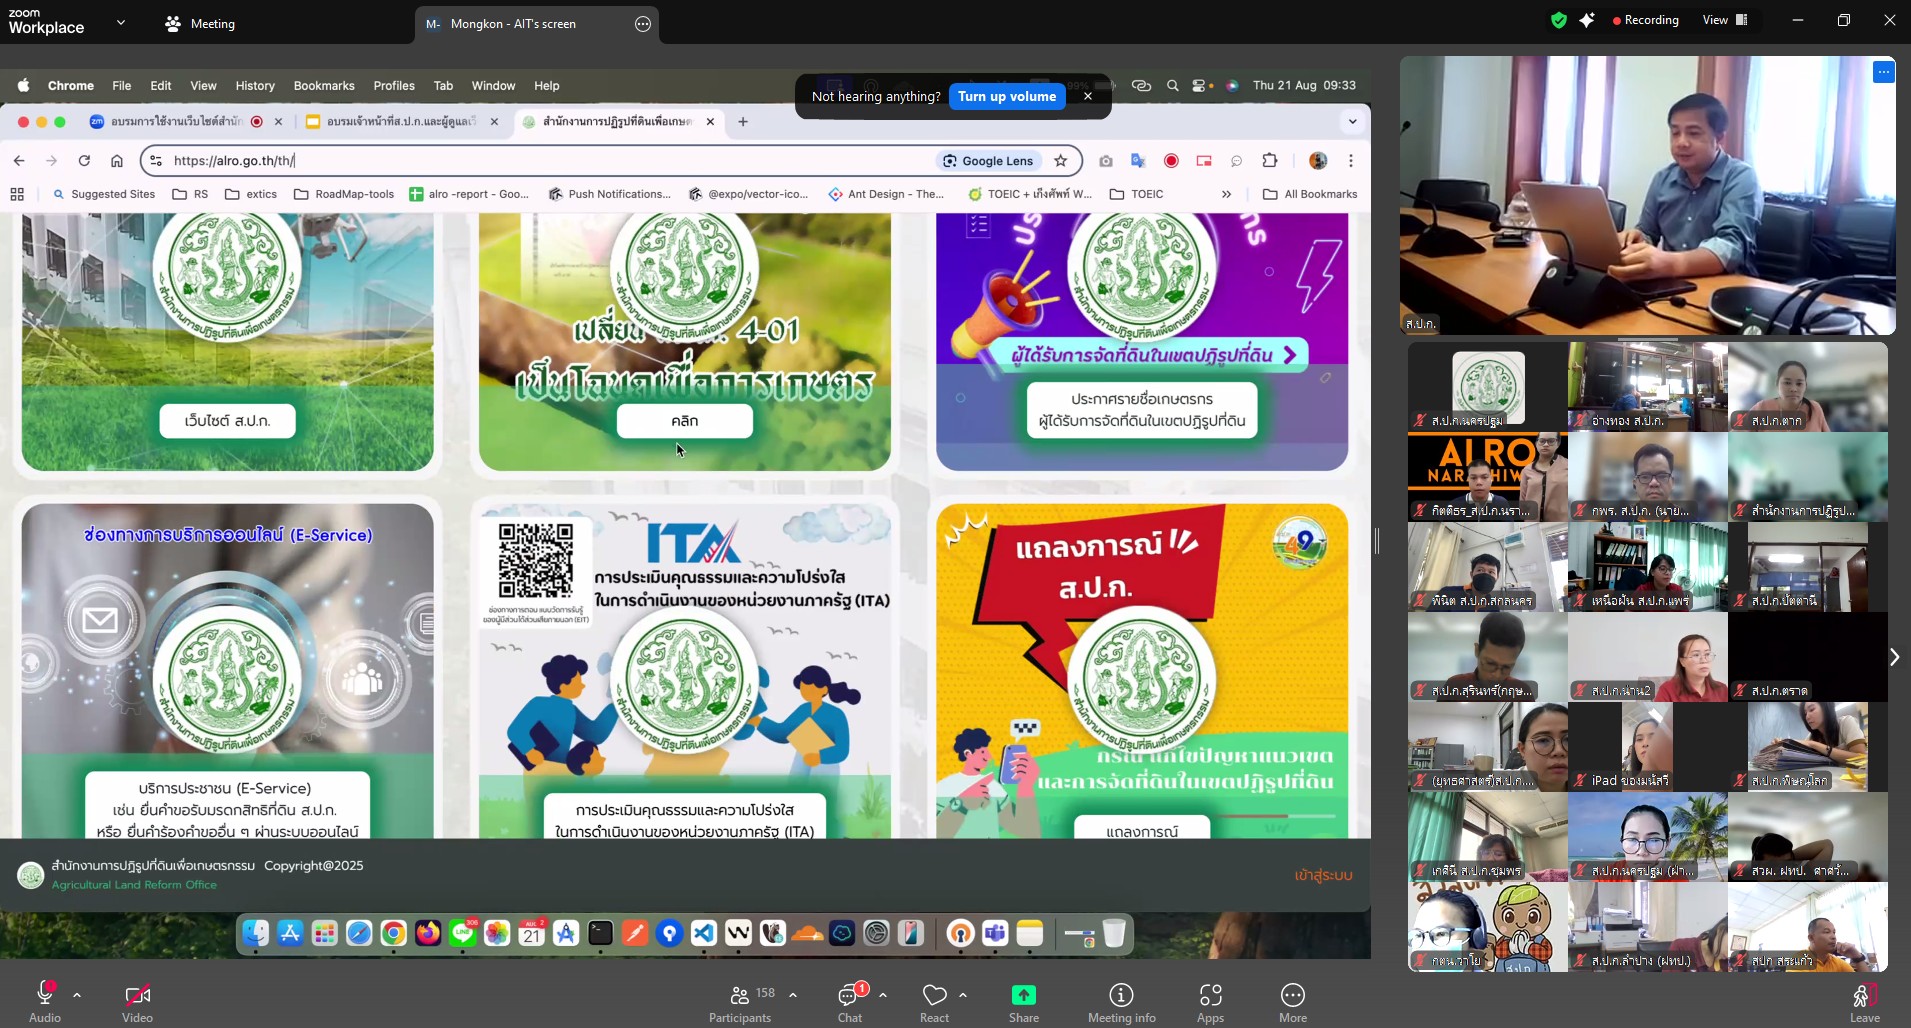Expand audio options arrow next to Audio
This screenshot has height=1028, width=1911.
click(77, 995)
